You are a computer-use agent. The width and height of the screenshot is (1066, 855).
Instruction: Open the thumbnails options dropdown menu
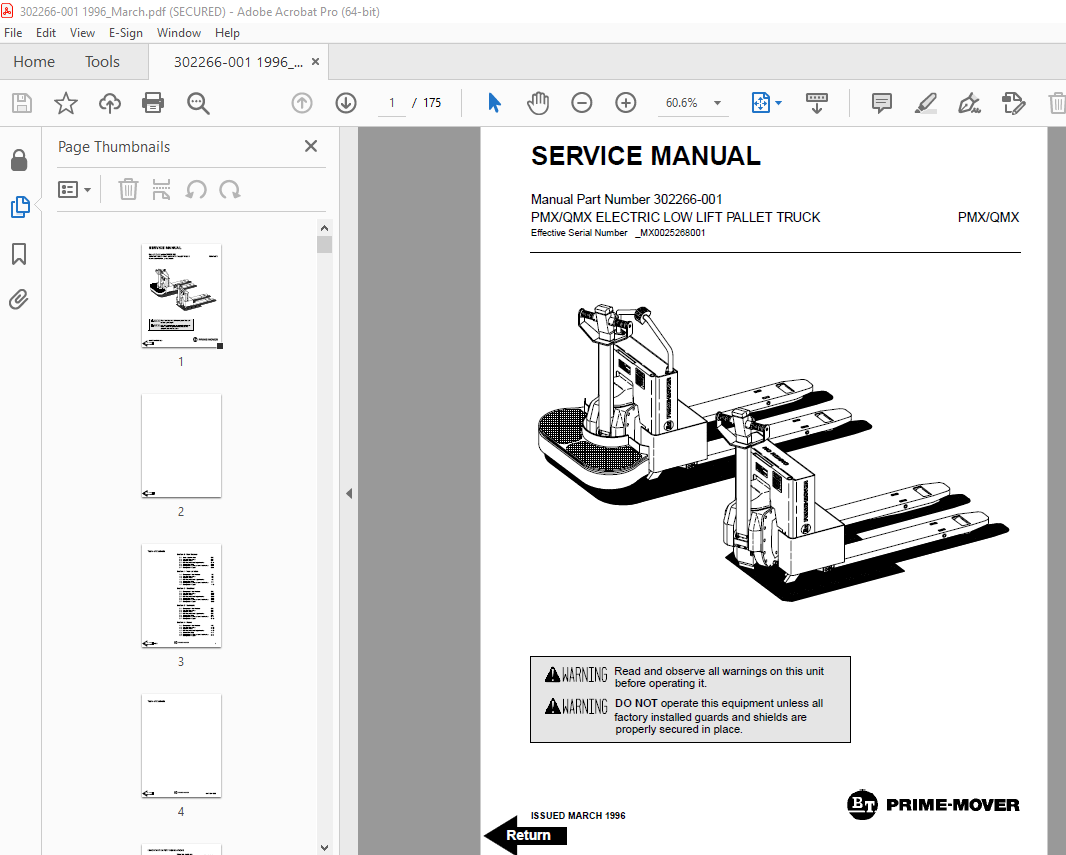[x=74, y=190]
